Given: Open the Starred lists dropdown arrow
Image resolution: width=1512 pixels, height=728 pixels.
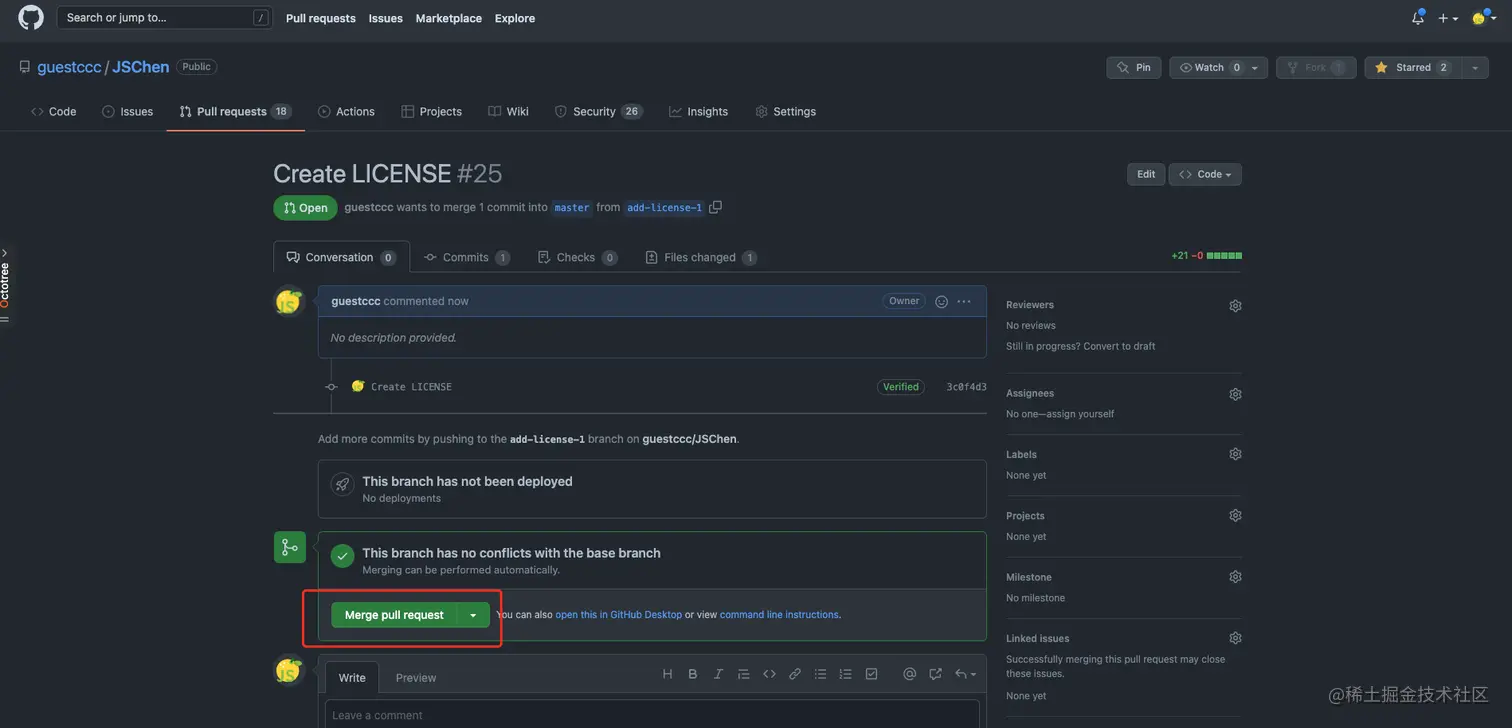Looking at the screenshot, I should (1475, 67).
